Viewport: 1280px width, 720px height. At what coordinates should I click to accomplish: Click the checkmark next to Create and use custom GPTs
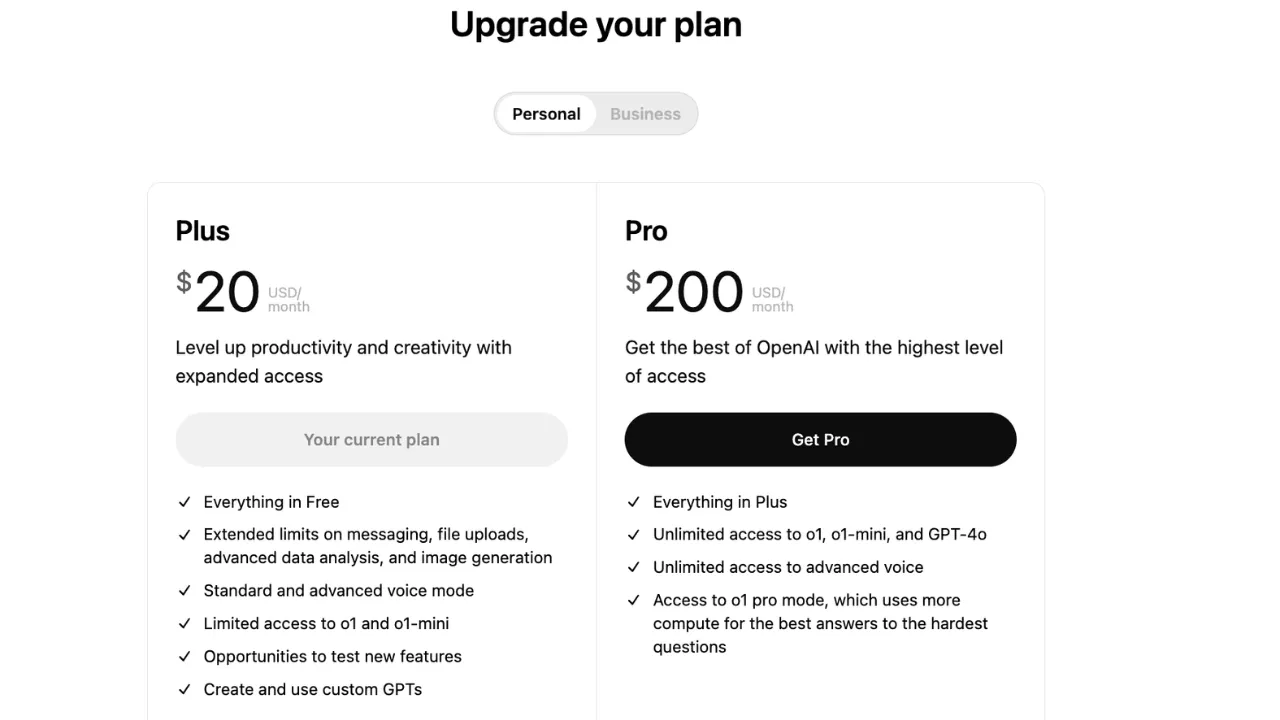click(x=185, y=689)
